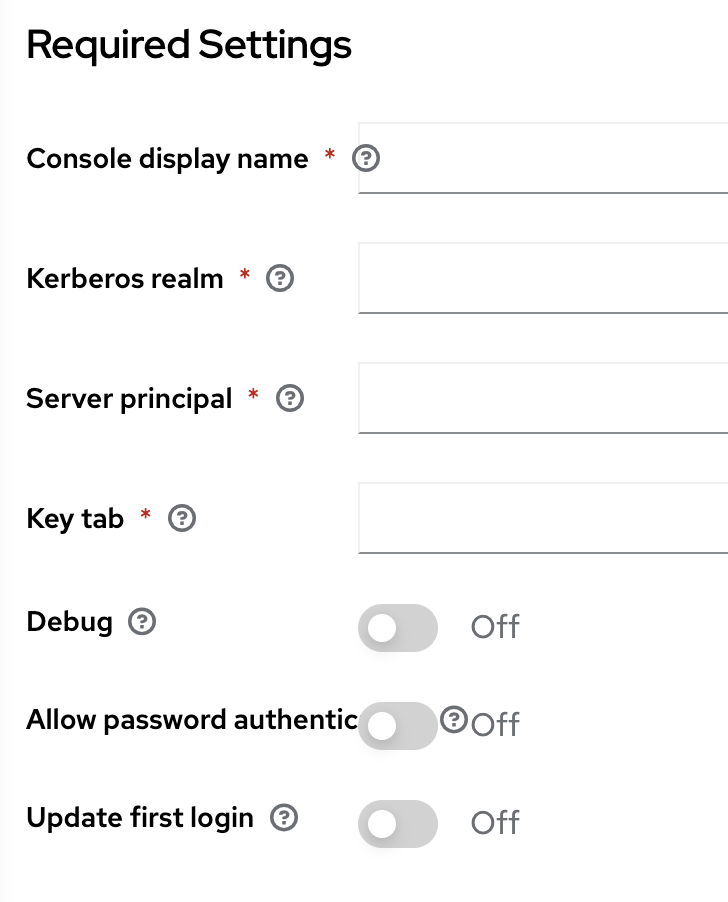The height and width of the screenshot is (902, 728).
Task: Turn on Allow password authentication
Action: (x=397, y=725)
